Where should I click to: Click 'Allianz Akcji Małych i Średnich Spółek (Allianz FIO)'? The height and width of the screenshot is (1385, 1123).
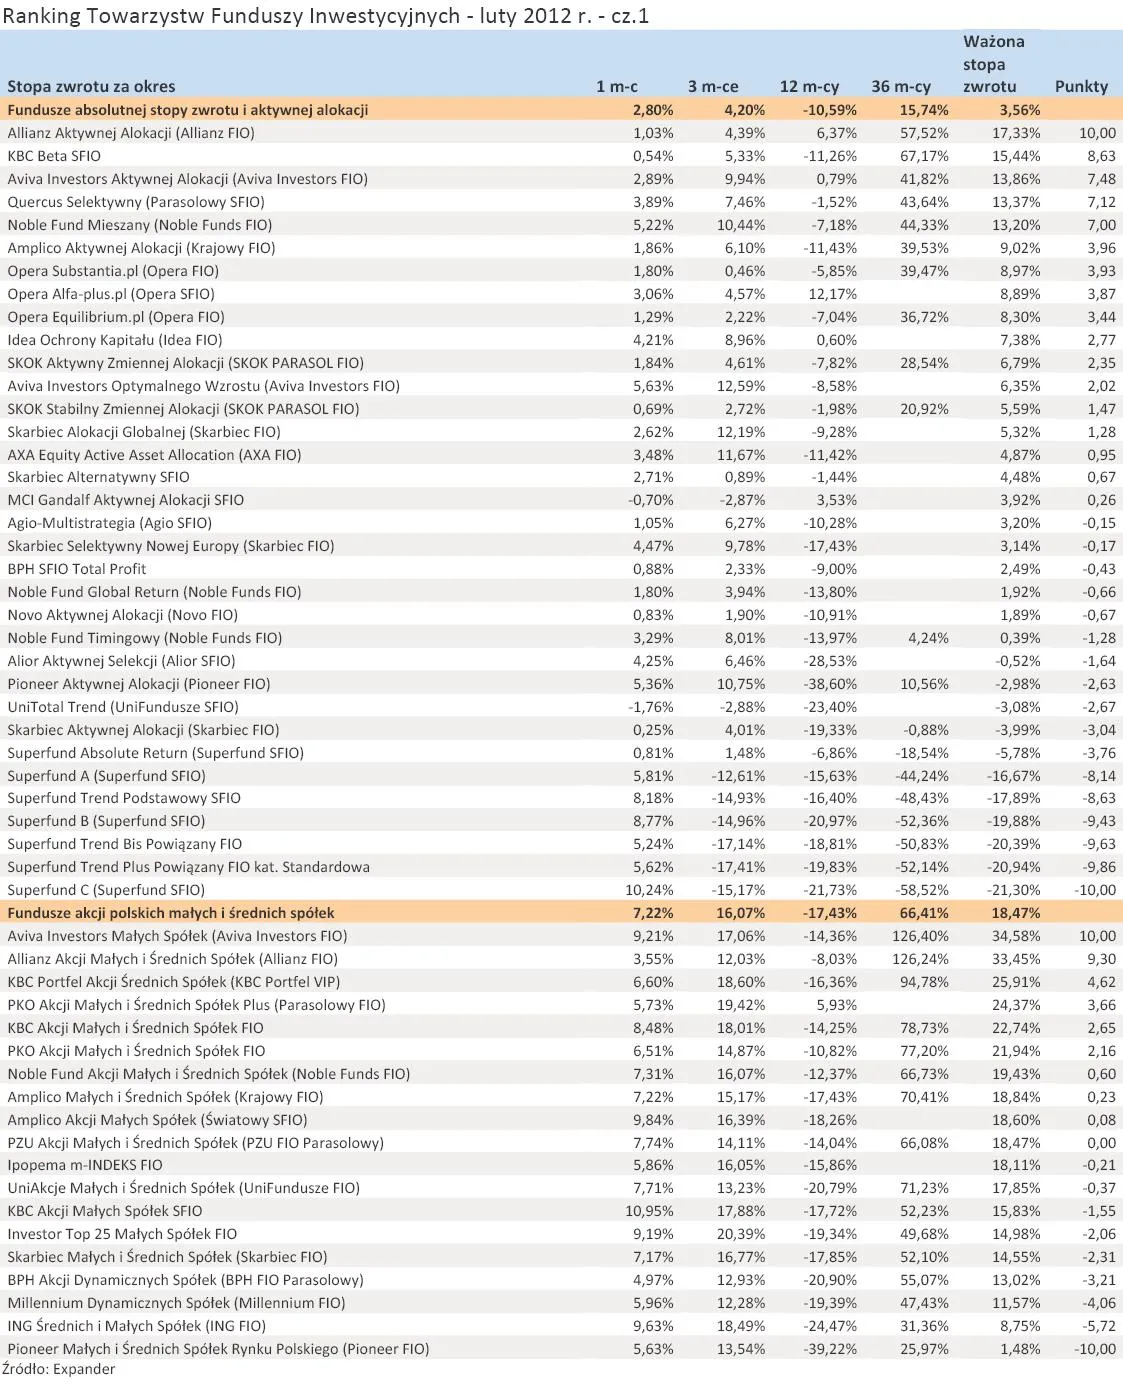click(x=173, y=959)
